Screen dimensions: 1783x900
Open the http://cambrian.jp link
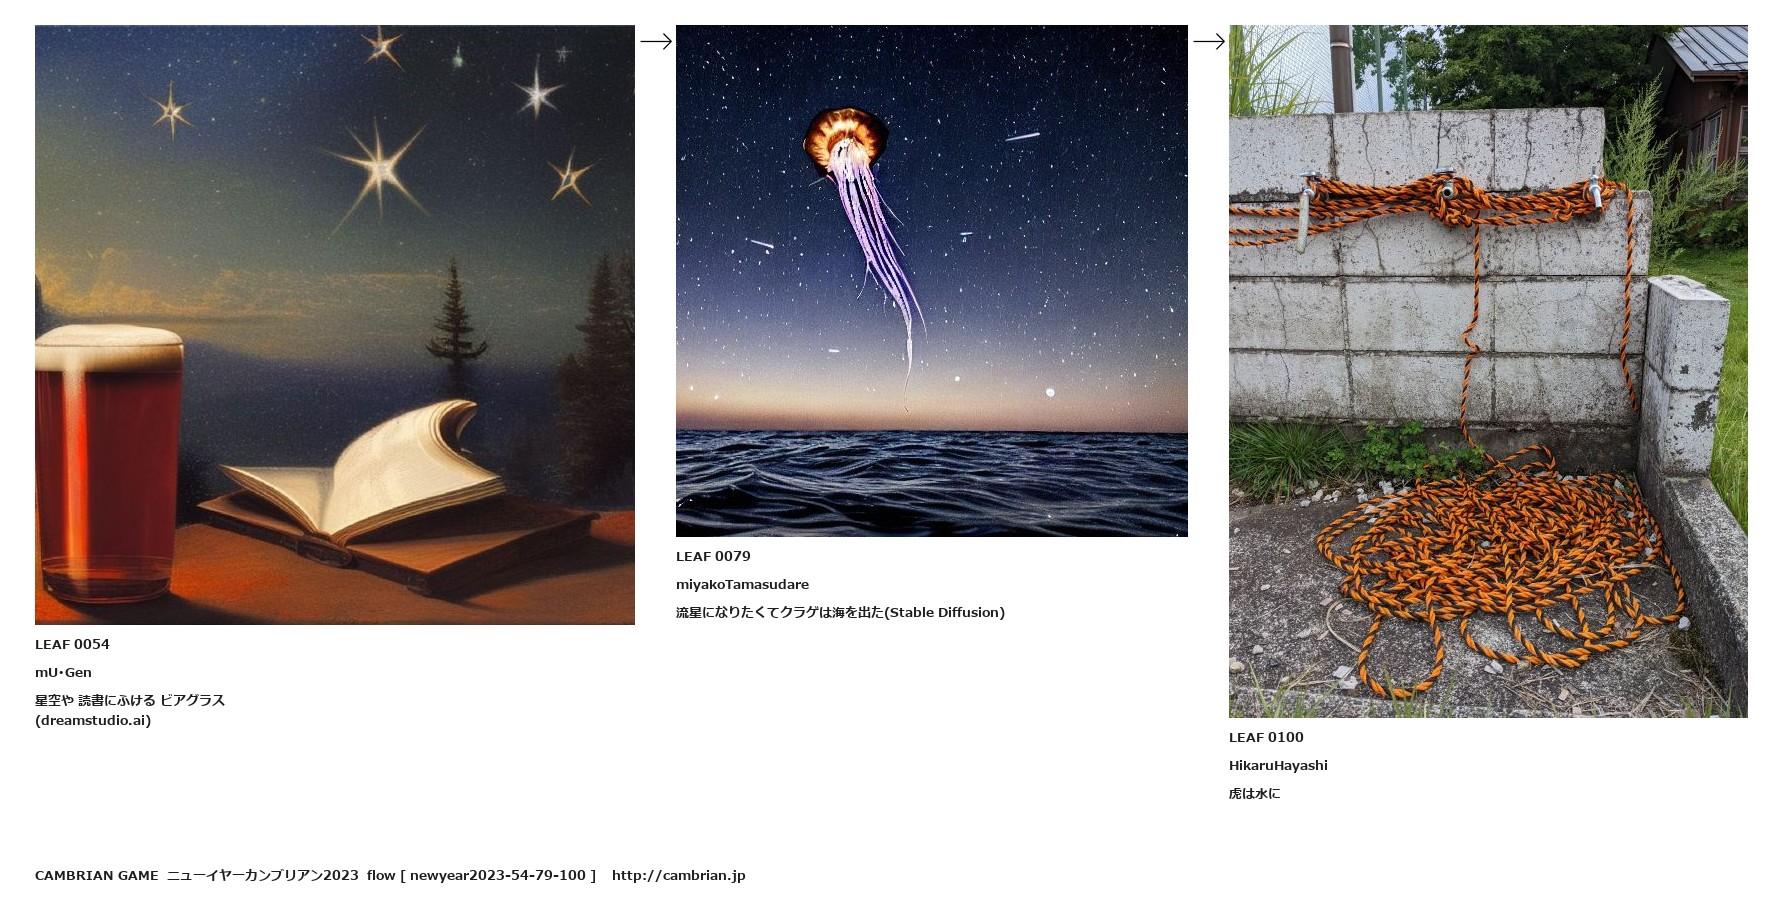tap(678, 875)
